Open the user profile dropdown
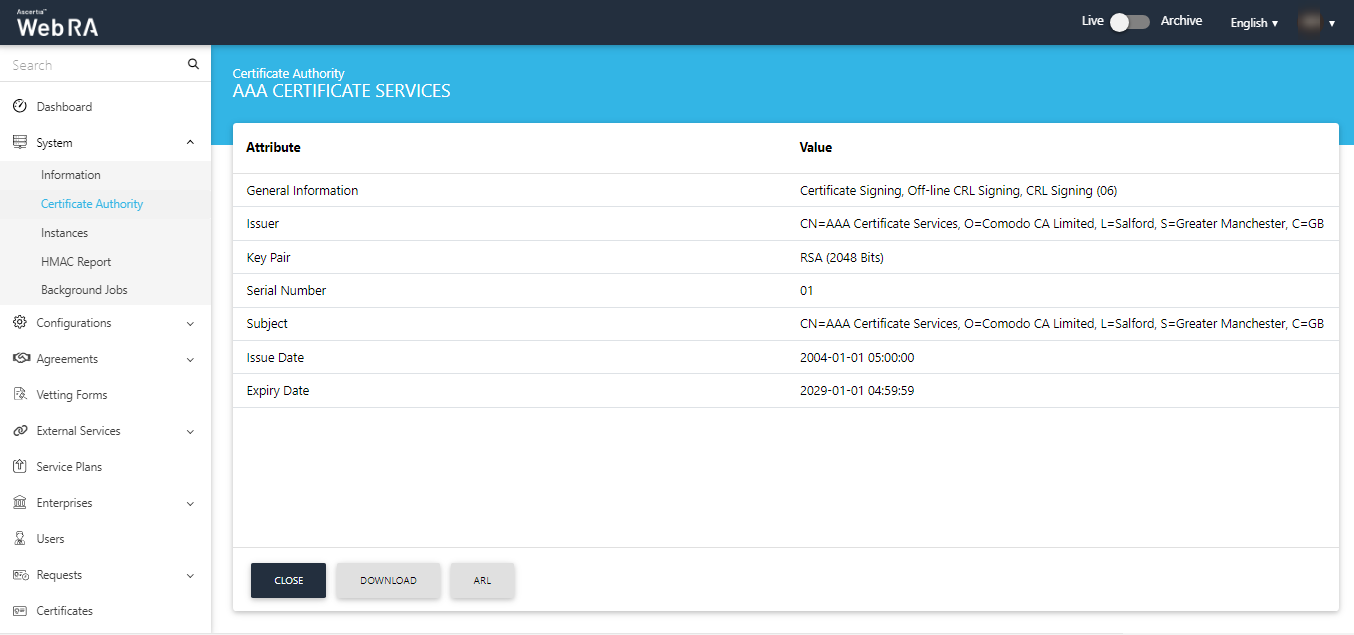Screen dimensions: 1354x635 tap(1317, 22)
